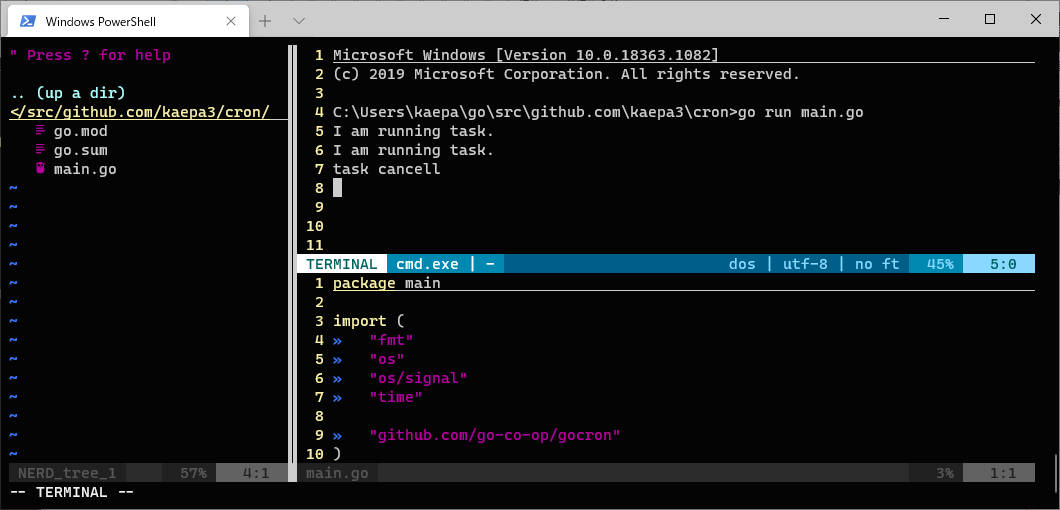Click the main.go status line label
The height and width of the screenshot is (510, 1060).
[337, 473]
